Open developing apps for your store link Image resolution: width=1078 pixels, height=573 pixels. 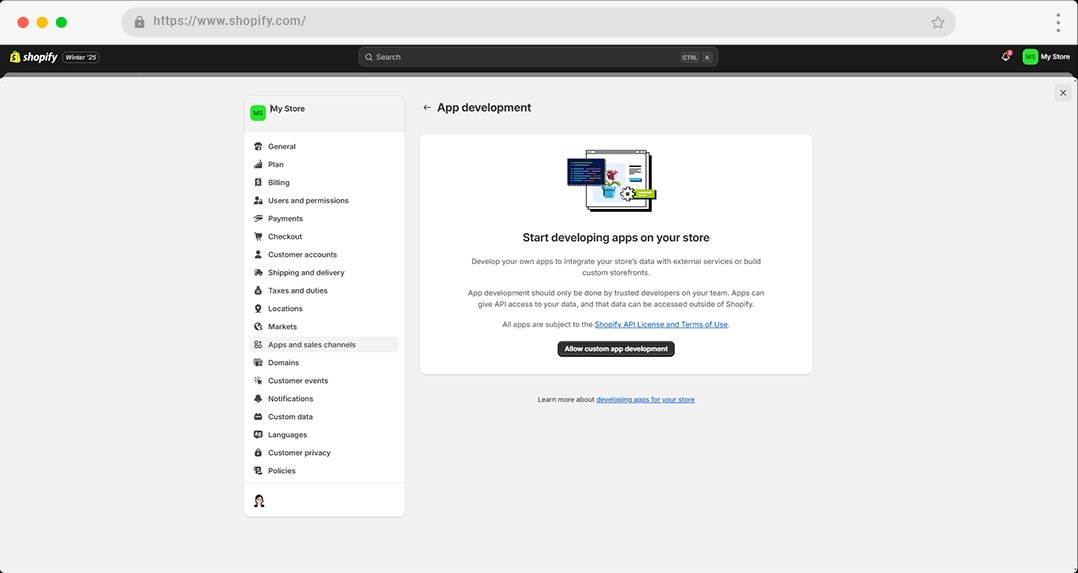click(x=645, y=400)
